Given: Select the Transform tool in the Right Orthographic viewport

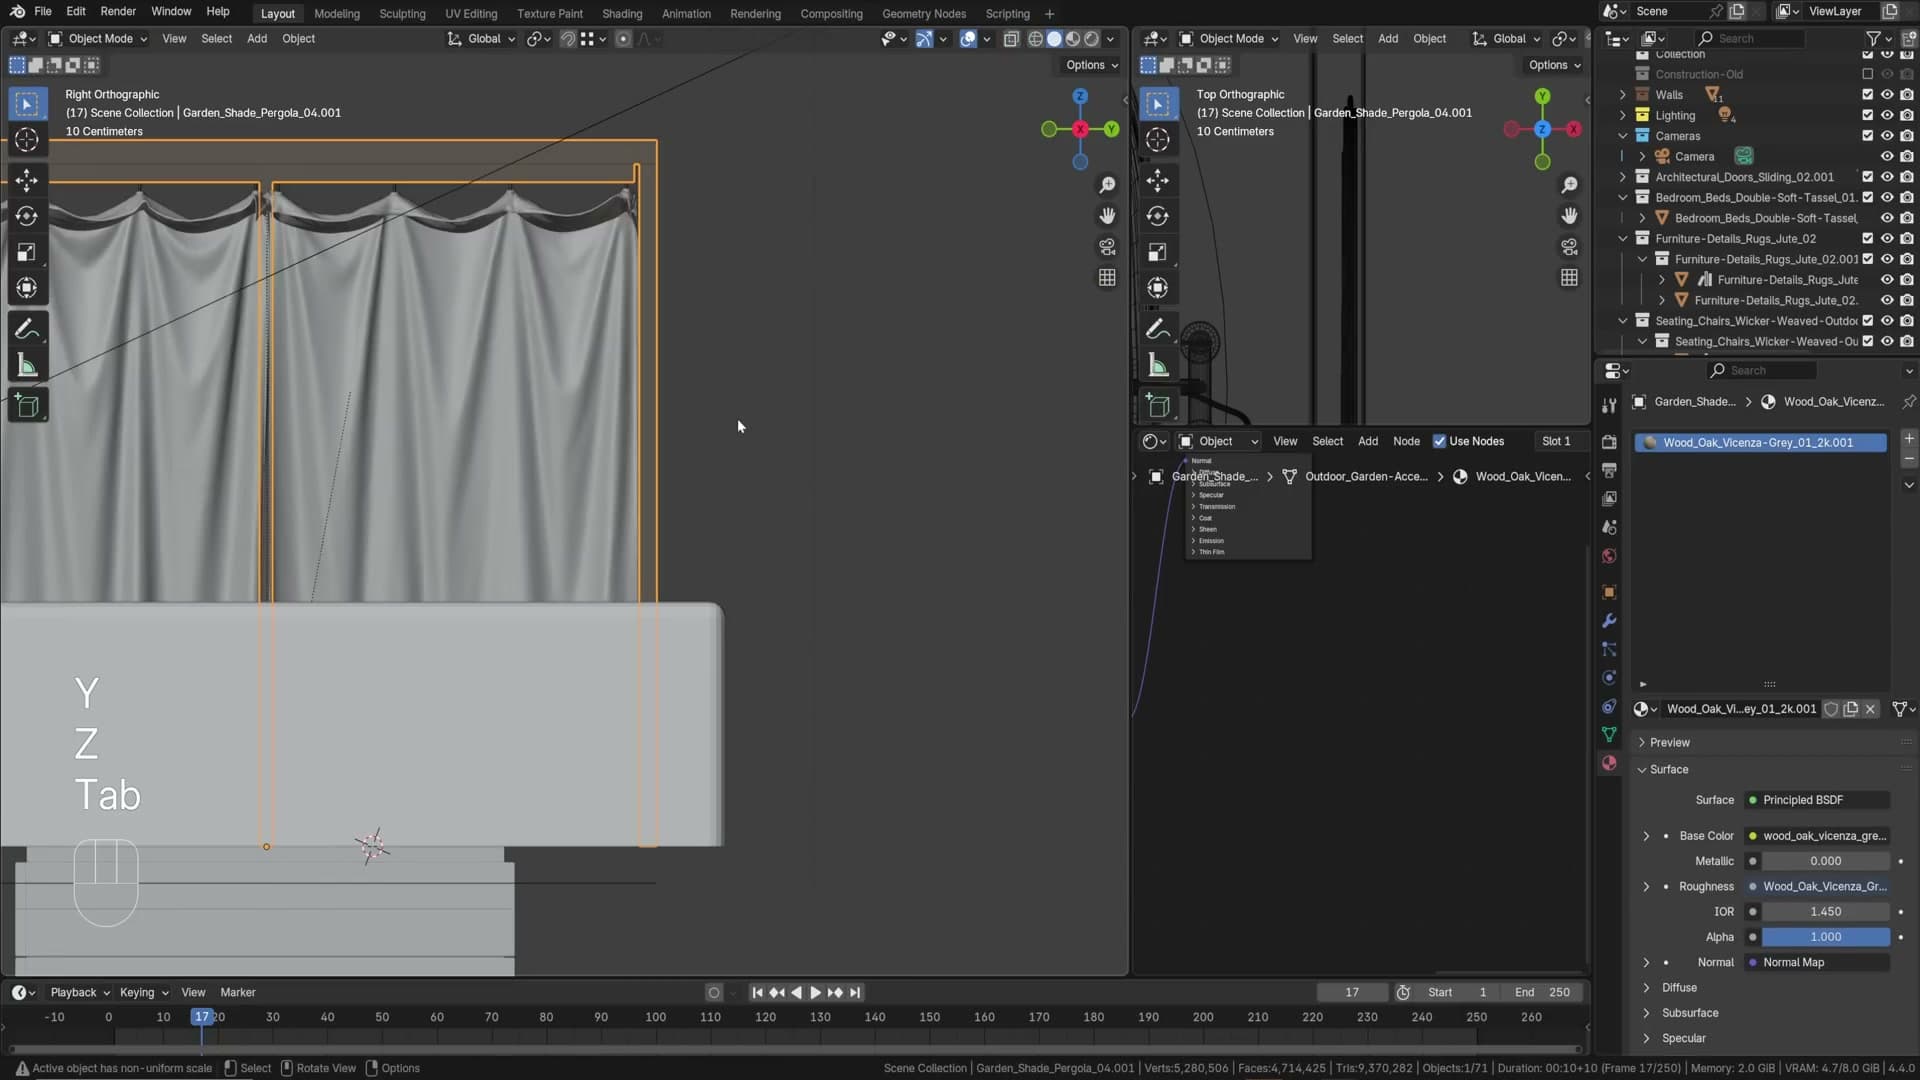Looking at the screenshot, I should tap(27, 288).
